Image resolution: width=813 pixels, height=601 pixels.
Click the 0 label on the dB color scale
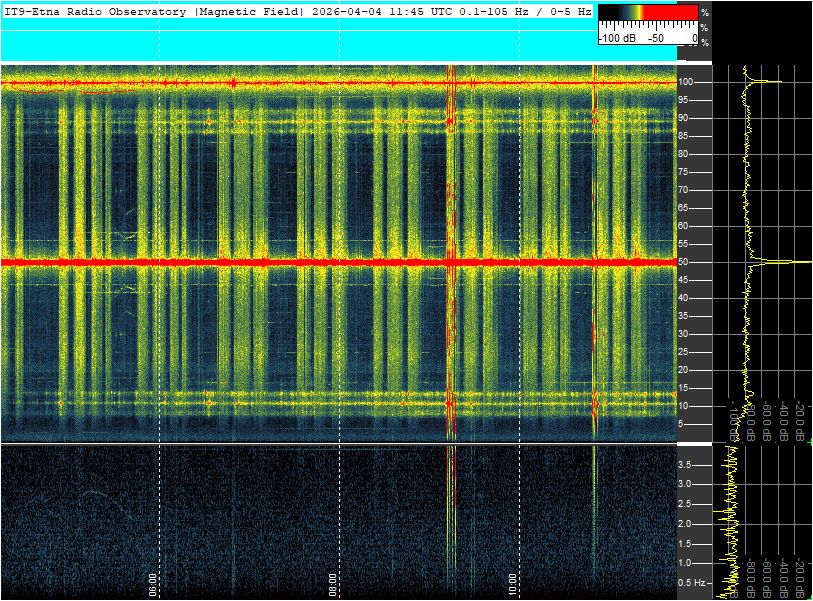[694, 38]
